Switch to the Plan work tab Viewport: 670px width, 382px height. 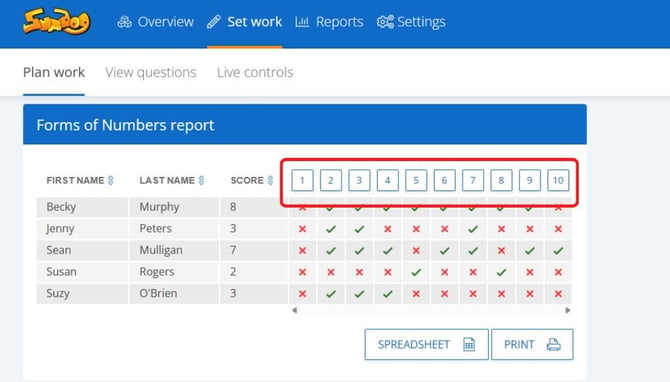pos(54,72)
